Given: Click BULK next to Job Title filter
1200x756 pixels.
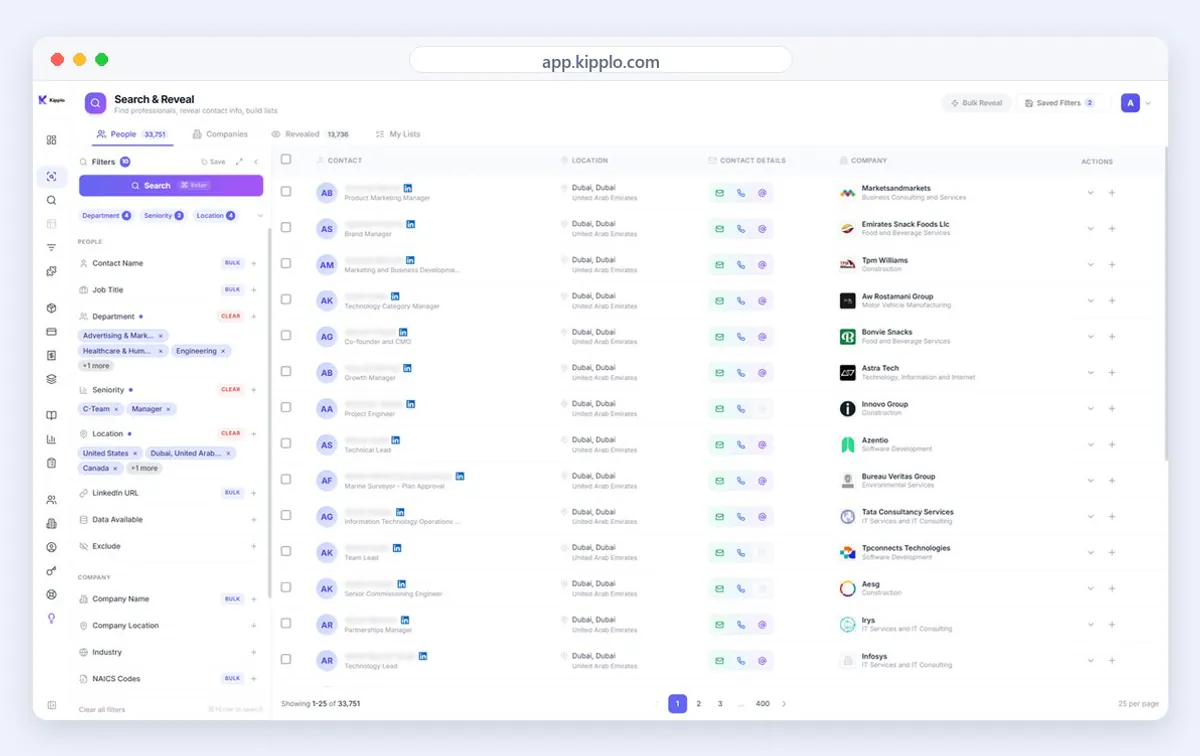Looking at the screenshot, I should click(x=233, y=290).
